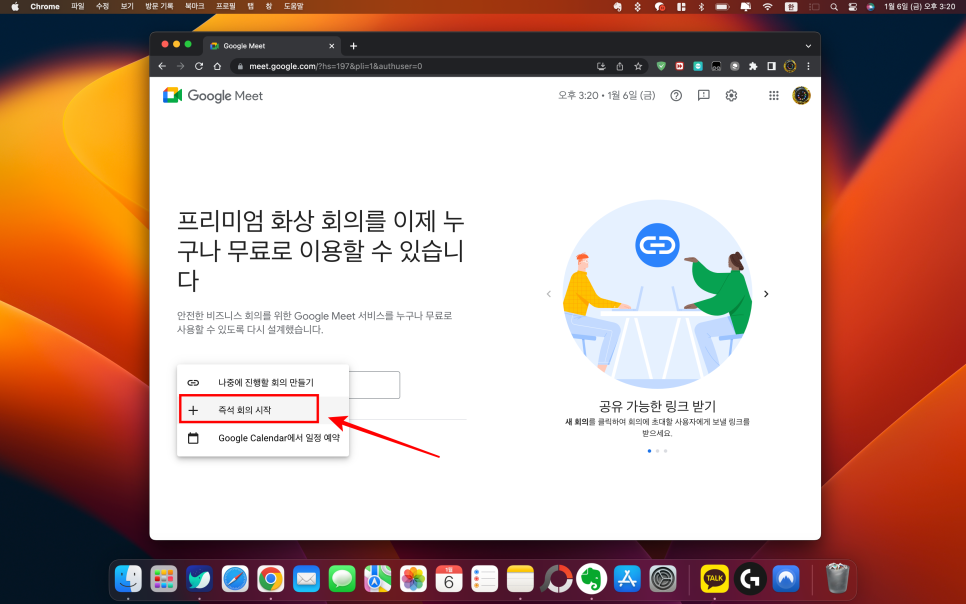Open the 파일 menu
Image resolution: width=966 pixels, height=604 pixels.
click(x=78, y=6)
